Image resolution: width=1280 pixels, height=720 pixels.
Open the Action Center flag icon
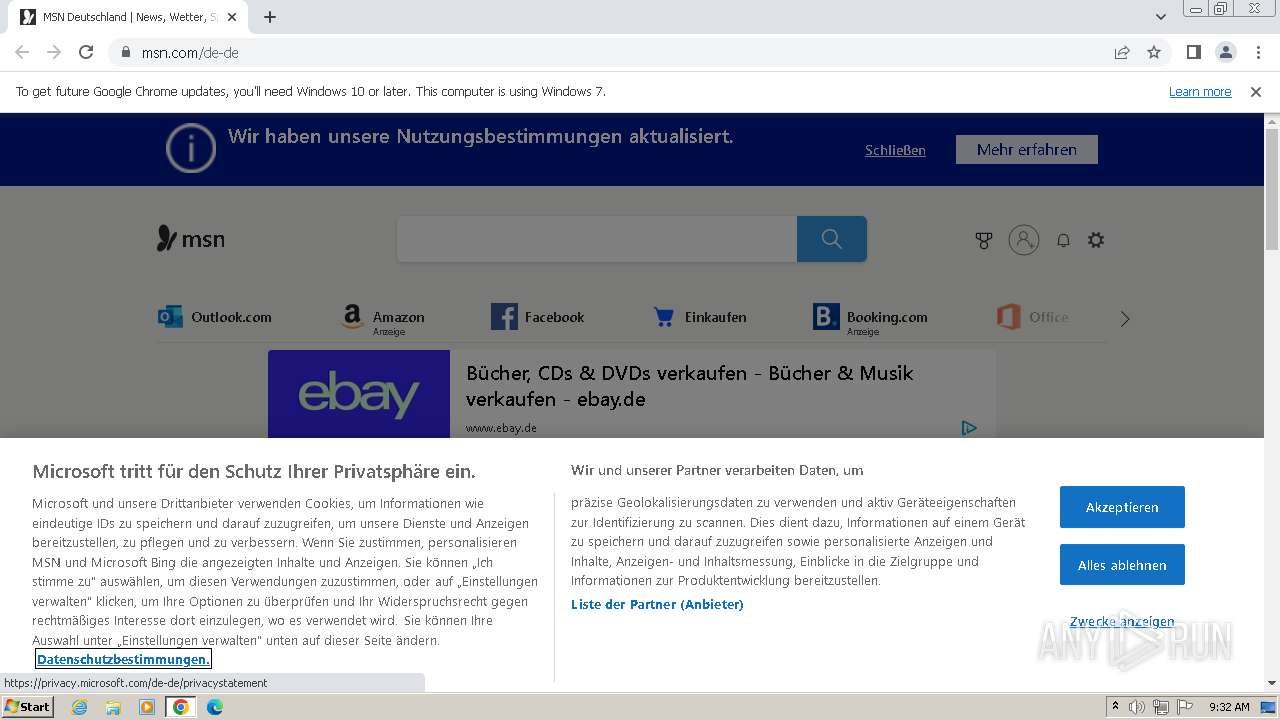1183,707
